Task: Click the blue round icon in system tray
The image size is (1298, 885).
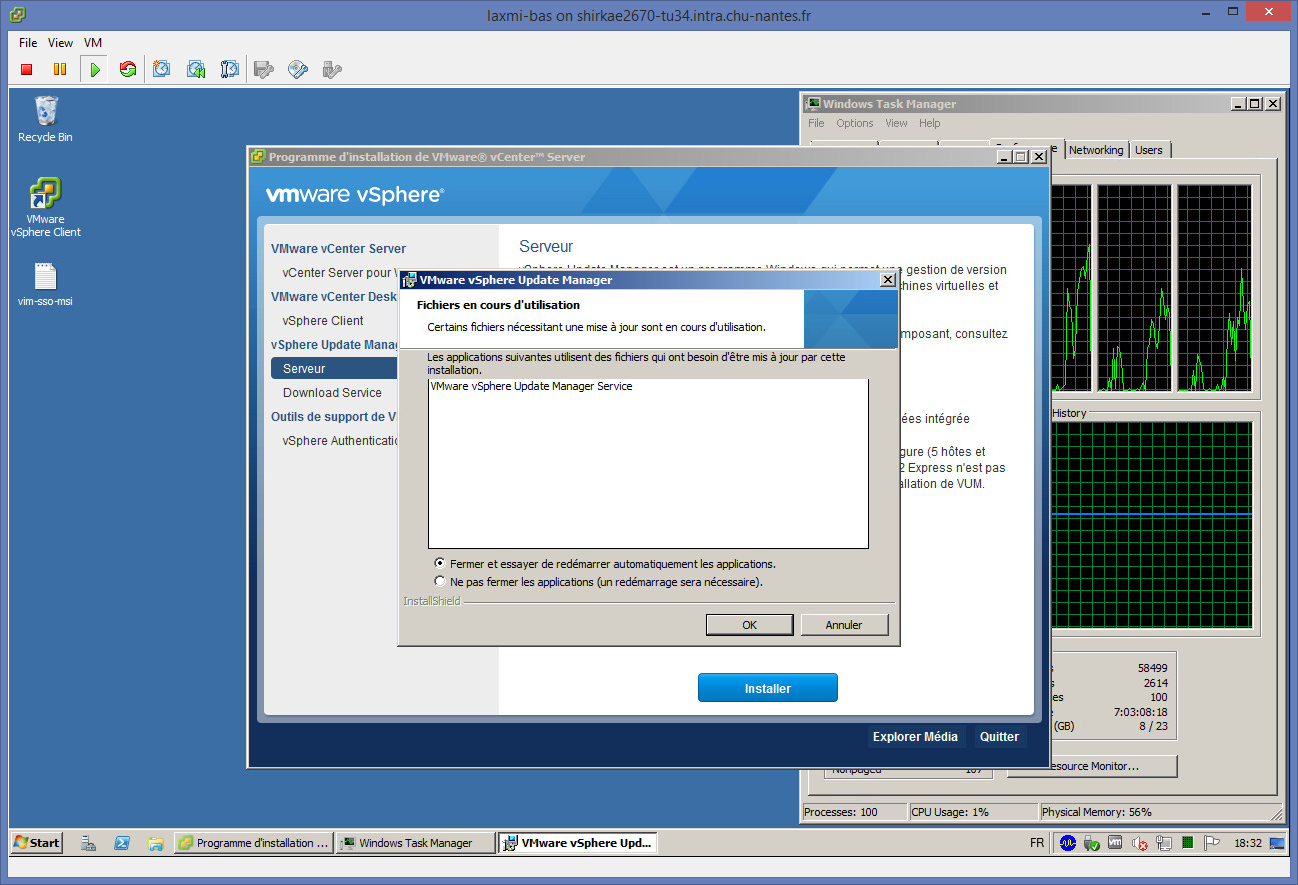Action: (1068, 843)
